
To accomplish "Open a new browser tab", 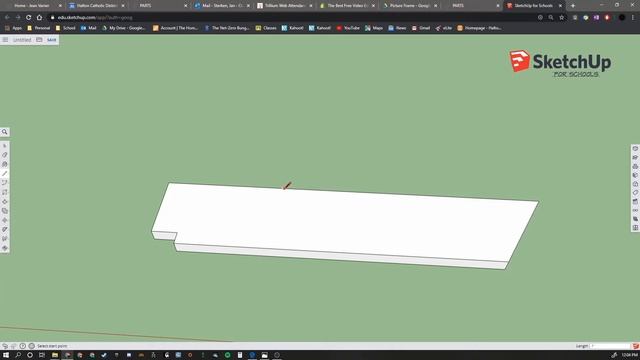I will pos(573,6).
